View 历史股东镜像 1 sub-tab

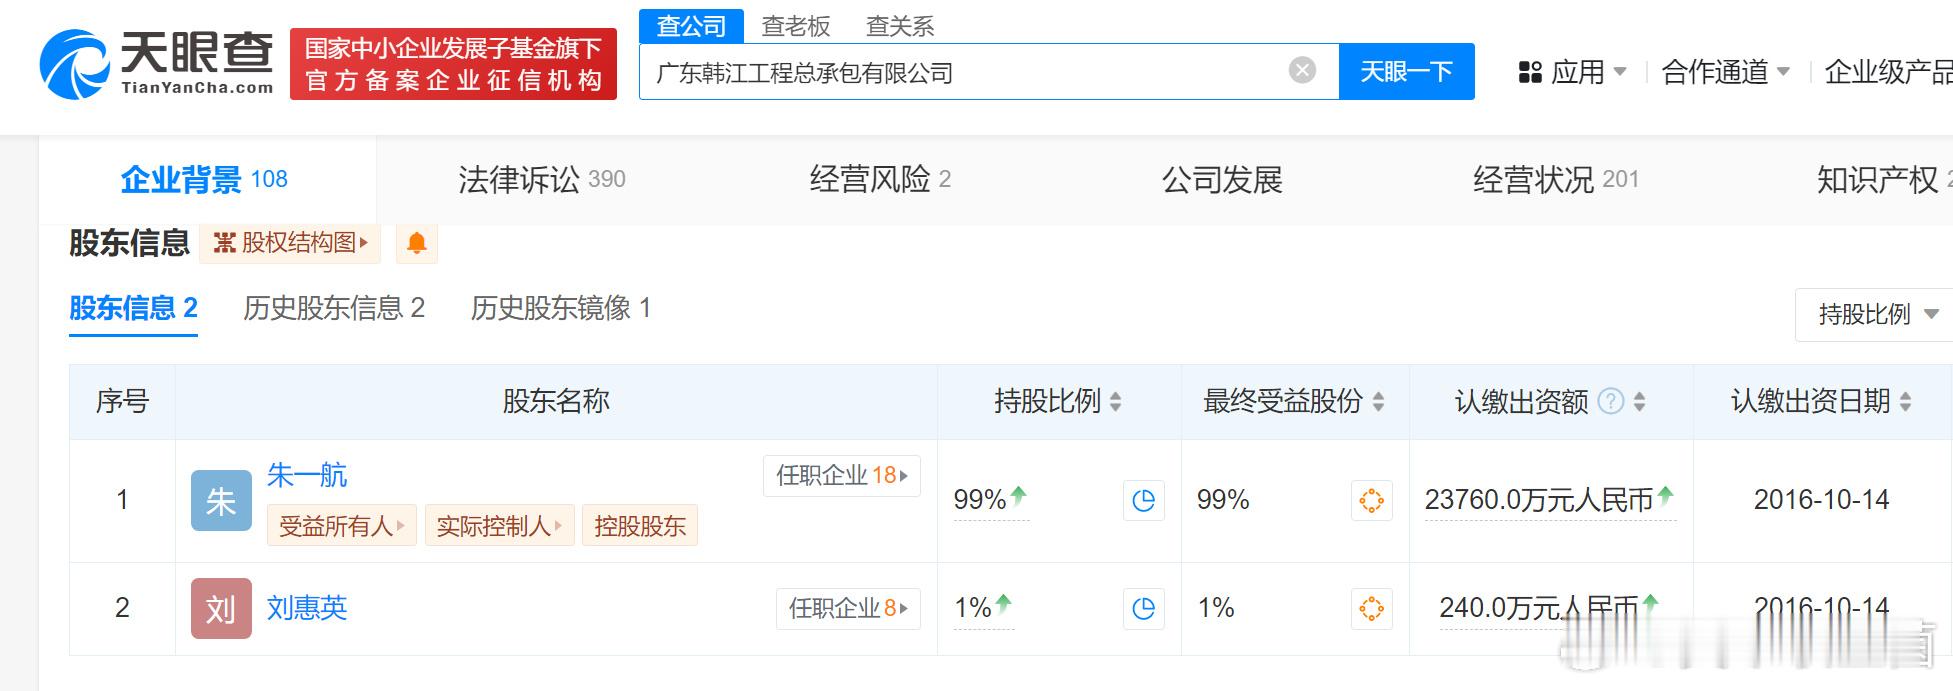point(561,308)
